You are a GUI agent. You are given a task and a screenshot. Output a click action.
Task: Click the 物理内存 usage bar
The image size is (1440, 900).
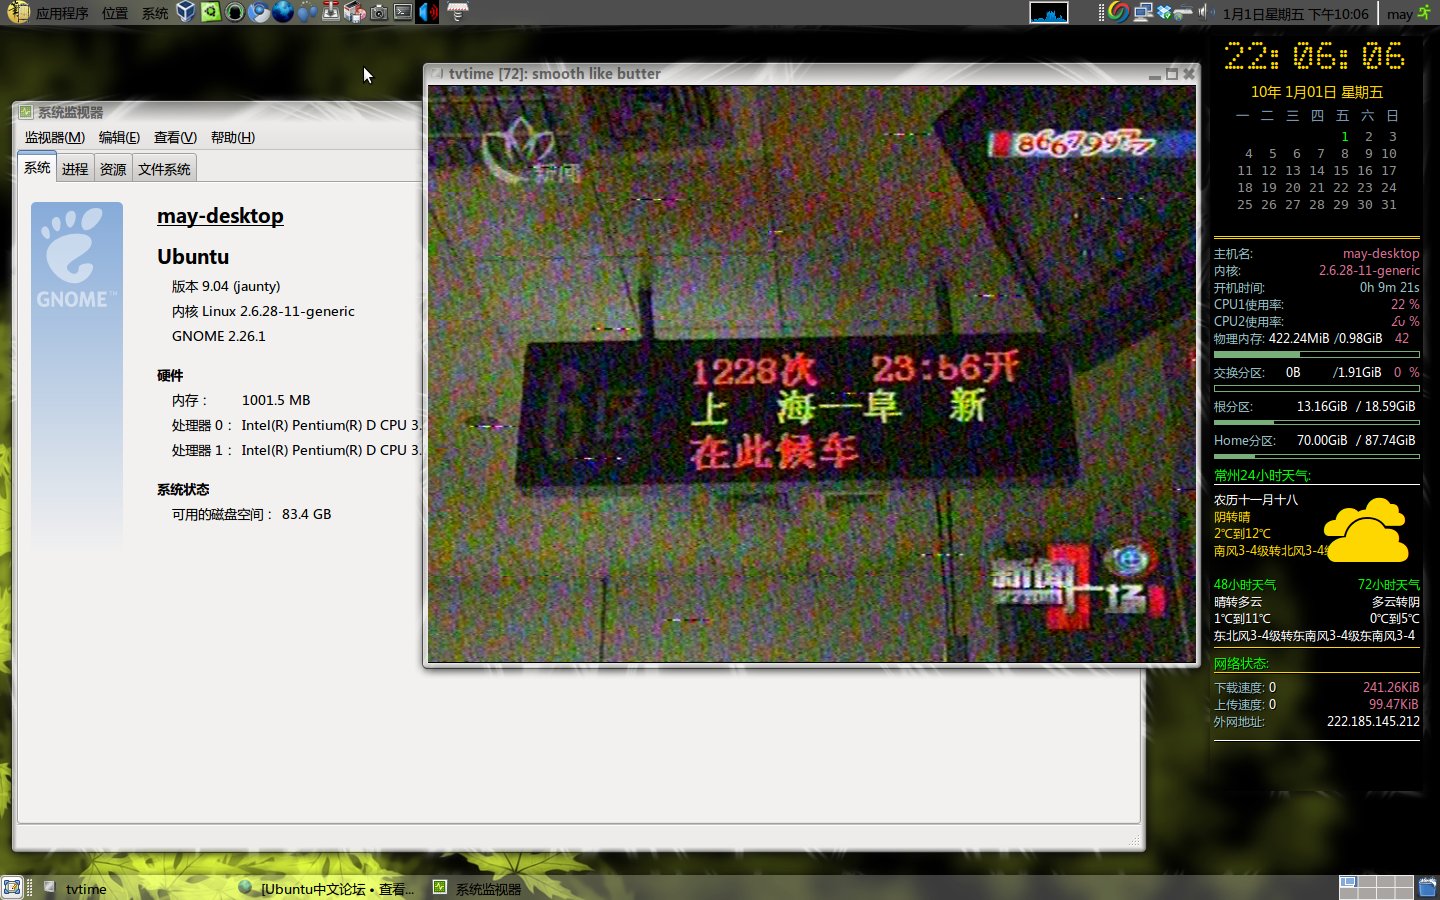1316,354
